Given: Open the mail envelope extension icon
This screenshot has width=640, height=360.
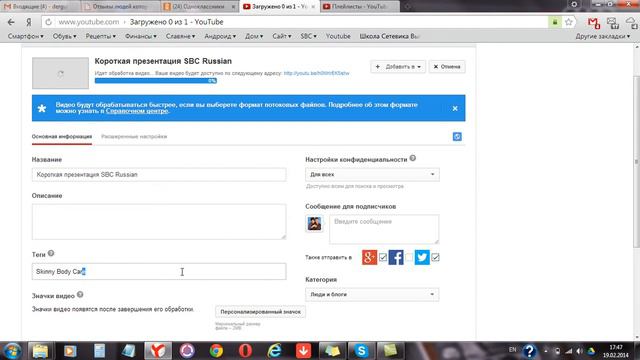Looking at the screenshot, I should pyautogui.click(x=612, y=23).
